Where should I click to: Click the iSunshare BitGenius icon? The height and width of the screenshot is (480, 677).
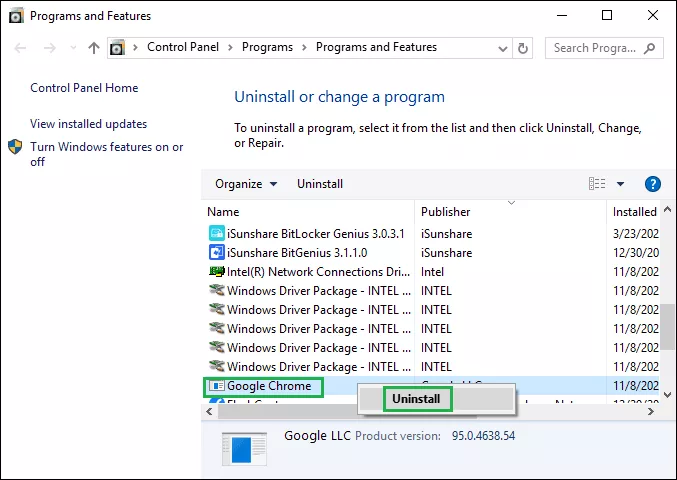pyautogui.click(x=216, y=253)
